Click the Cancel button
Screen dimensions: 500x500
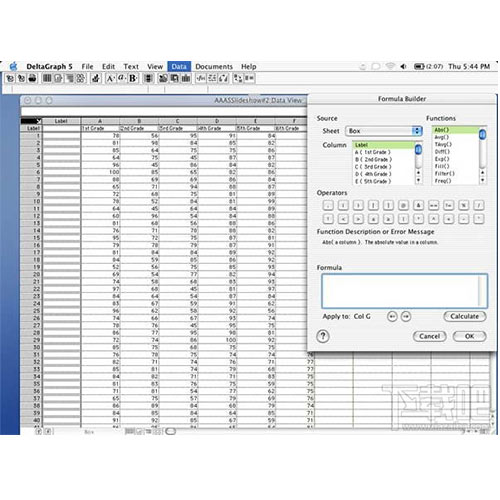pyautogui.click(x=430, y=336)
